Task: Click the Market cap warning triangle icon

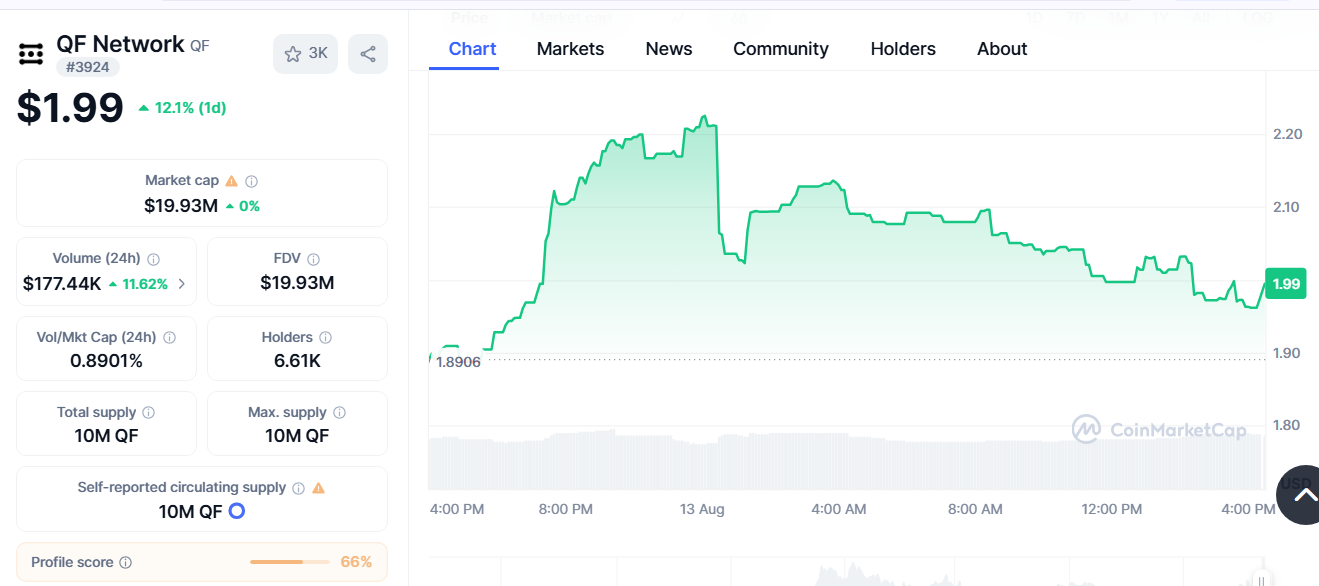Action: tap(232, 181)
